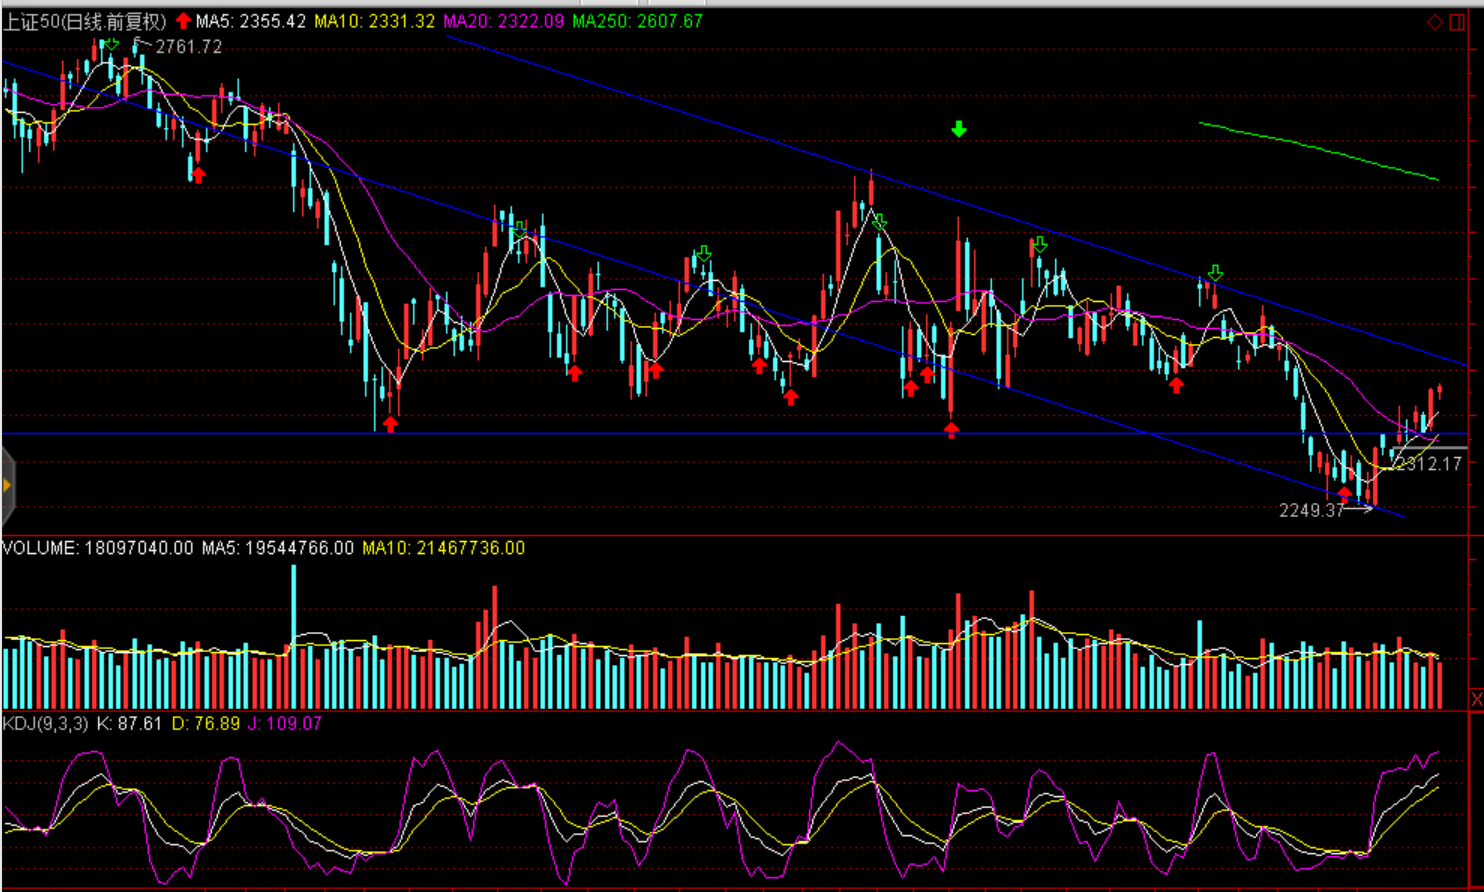Select the MA5: 2355.42 indicator label
Screen dimensions: 1484x892
(x=250, y=21)
